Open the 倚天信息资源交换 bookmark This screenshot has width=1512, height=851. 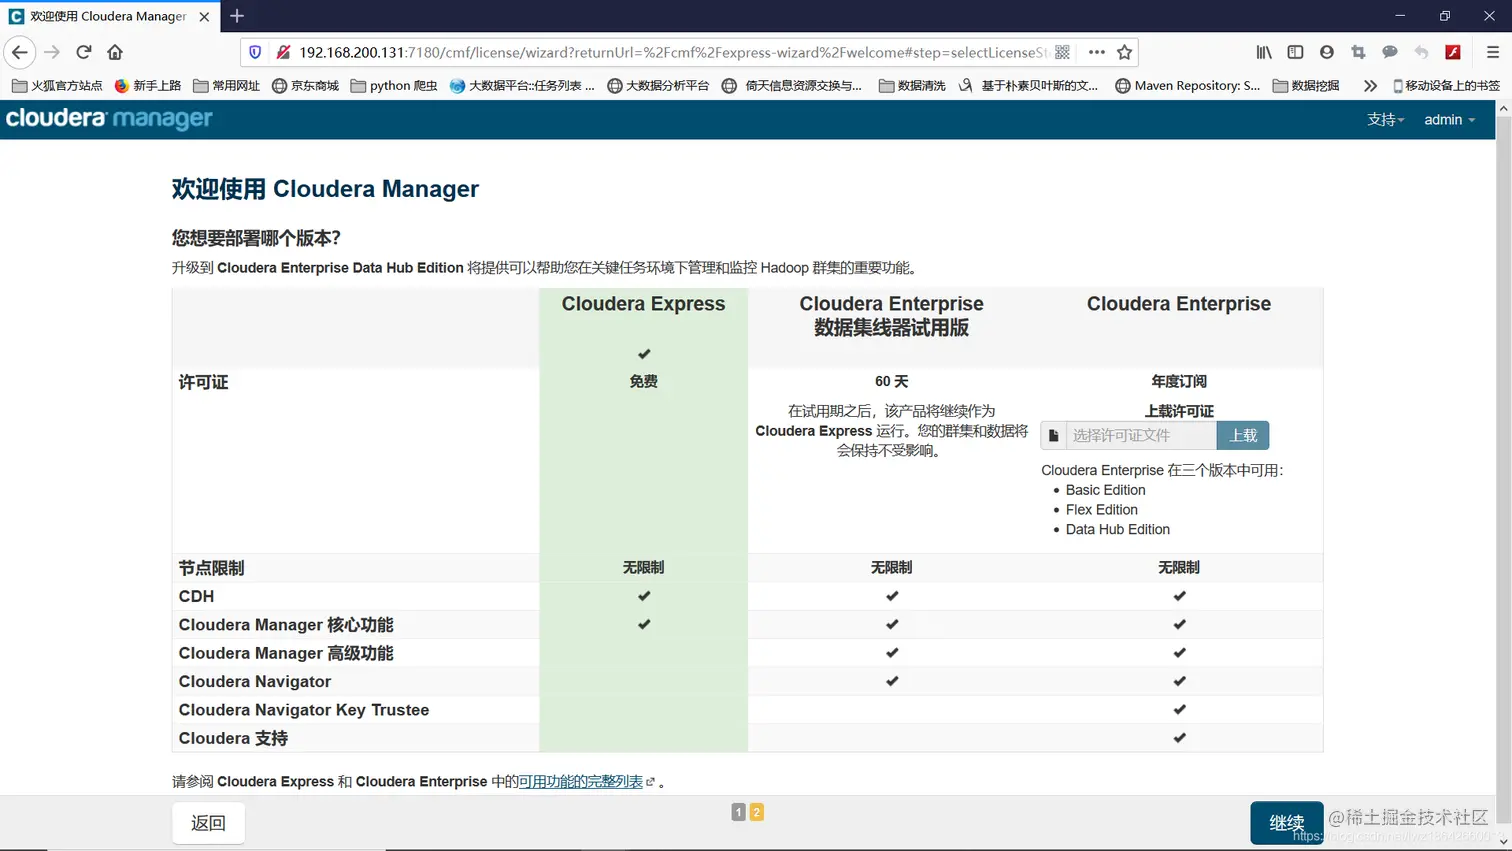pyautogui.click(x=792, y=86)
